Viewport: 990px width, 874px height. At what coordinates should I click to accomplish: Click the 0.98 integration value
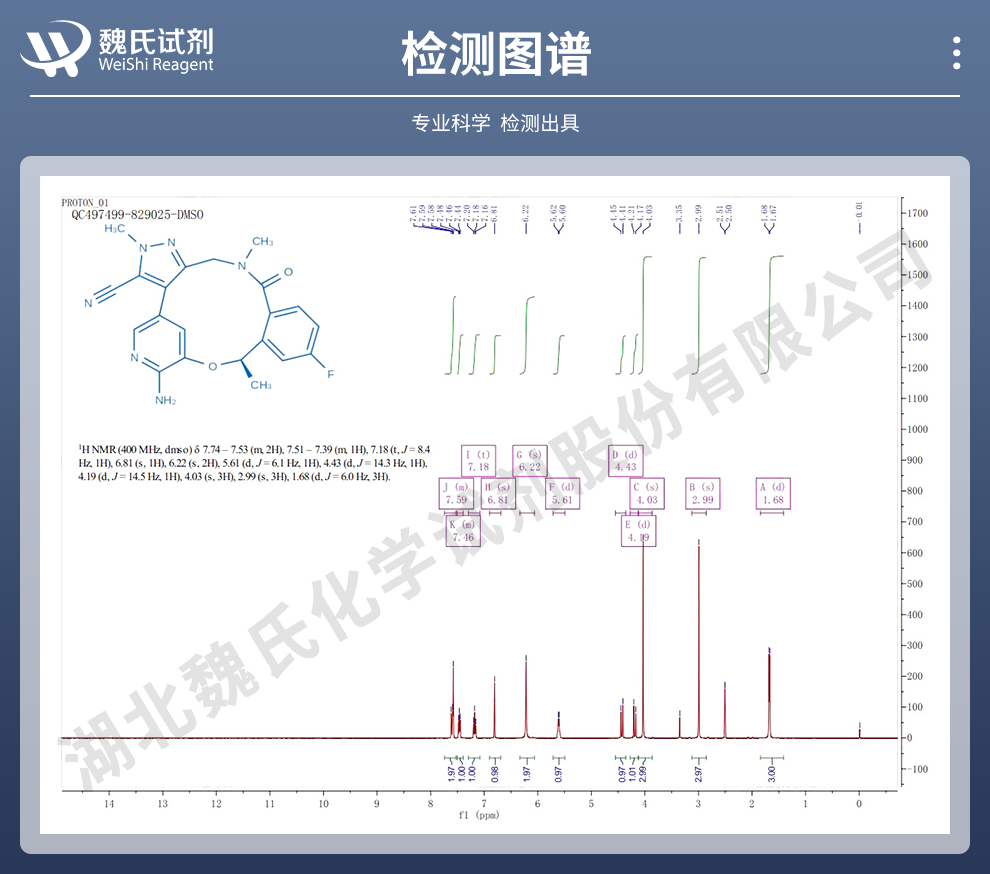point(495,774)
